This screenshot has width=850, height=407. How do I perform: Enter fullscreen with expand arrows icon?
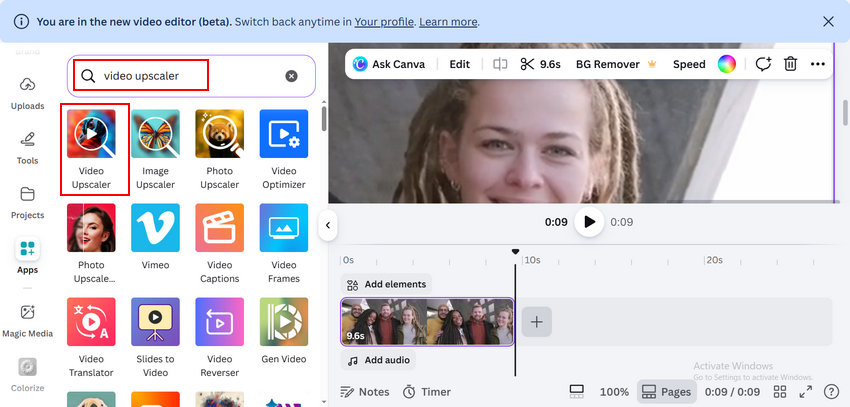tap(806, 392)
